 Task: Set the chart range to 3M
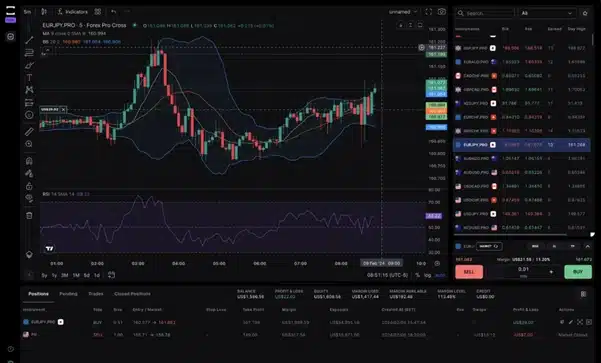[64, 275]
